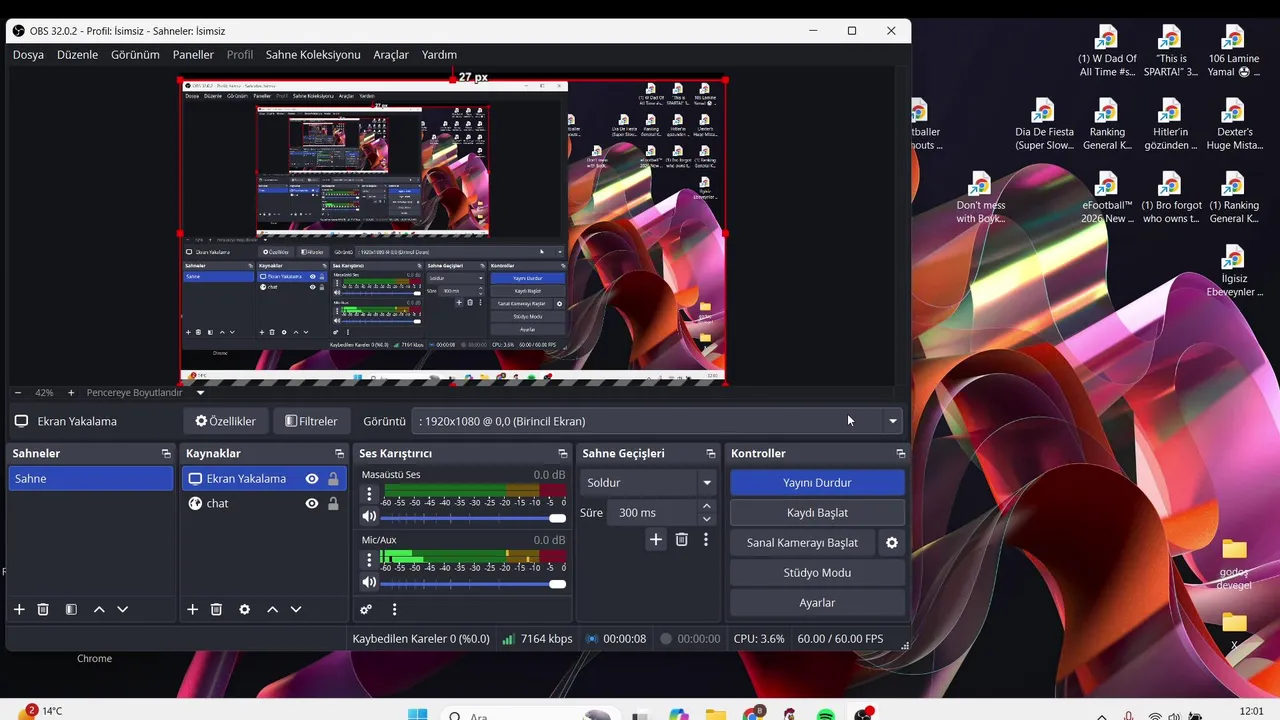Screen dimensions: 1280x720
Task: Open the Sahne Koleksiyonu menu
Action: point(313,55)
